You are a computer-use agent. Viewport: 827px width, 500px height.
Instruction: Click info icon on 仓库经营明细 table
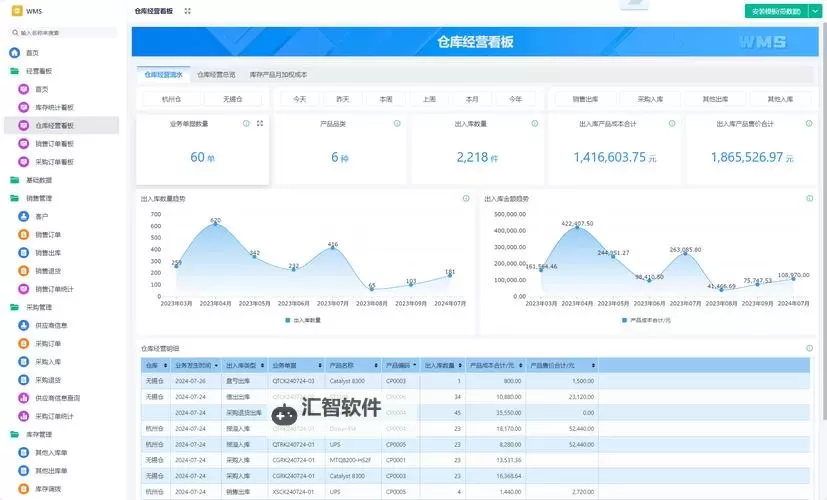(x=810, y=348)
